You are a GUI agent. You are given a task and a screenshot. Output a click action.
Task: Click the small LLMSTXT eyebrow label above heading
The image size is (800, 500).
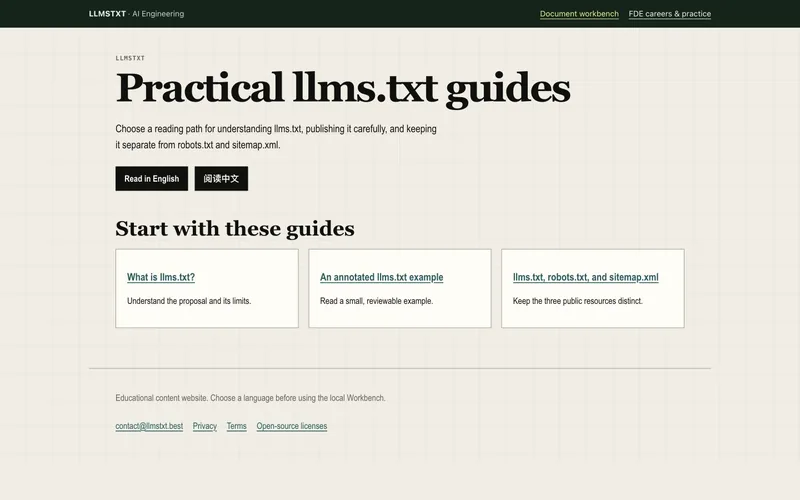pyautogui.click(x=130, y=58)
